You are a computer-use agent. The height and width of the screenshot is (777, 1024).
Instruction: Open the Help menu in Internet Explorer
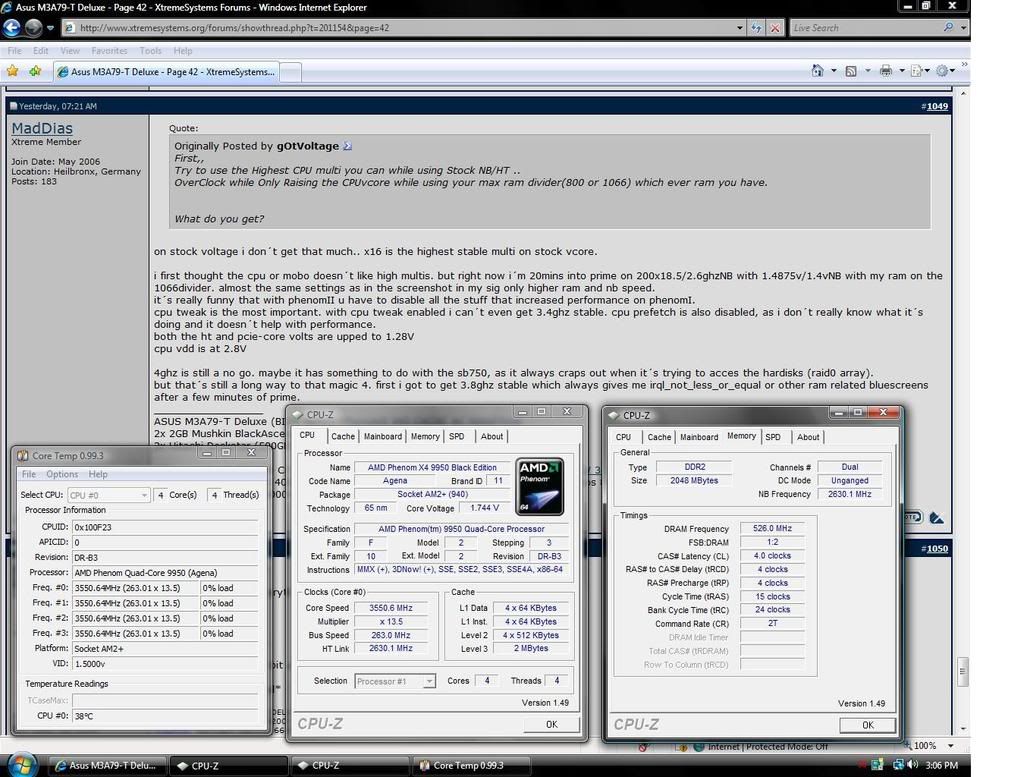coord(183,51)
